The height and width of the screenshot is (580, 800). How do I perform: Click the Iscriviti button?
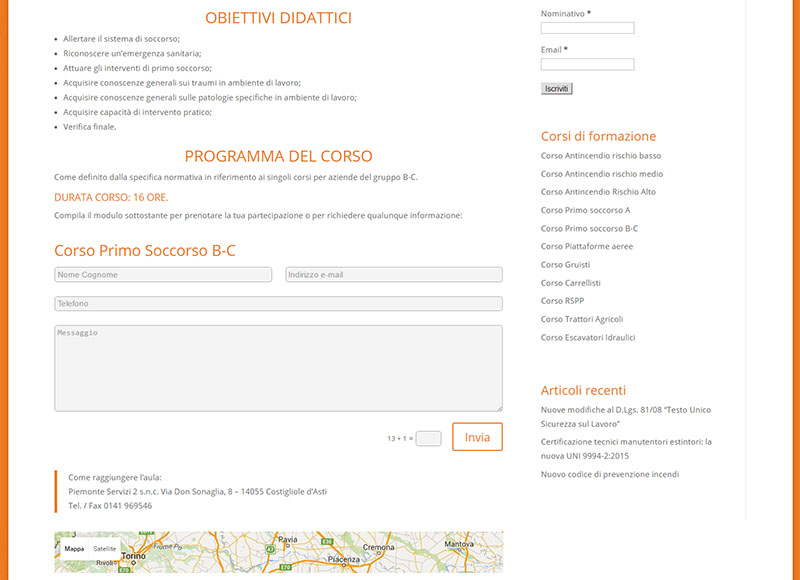556,89
